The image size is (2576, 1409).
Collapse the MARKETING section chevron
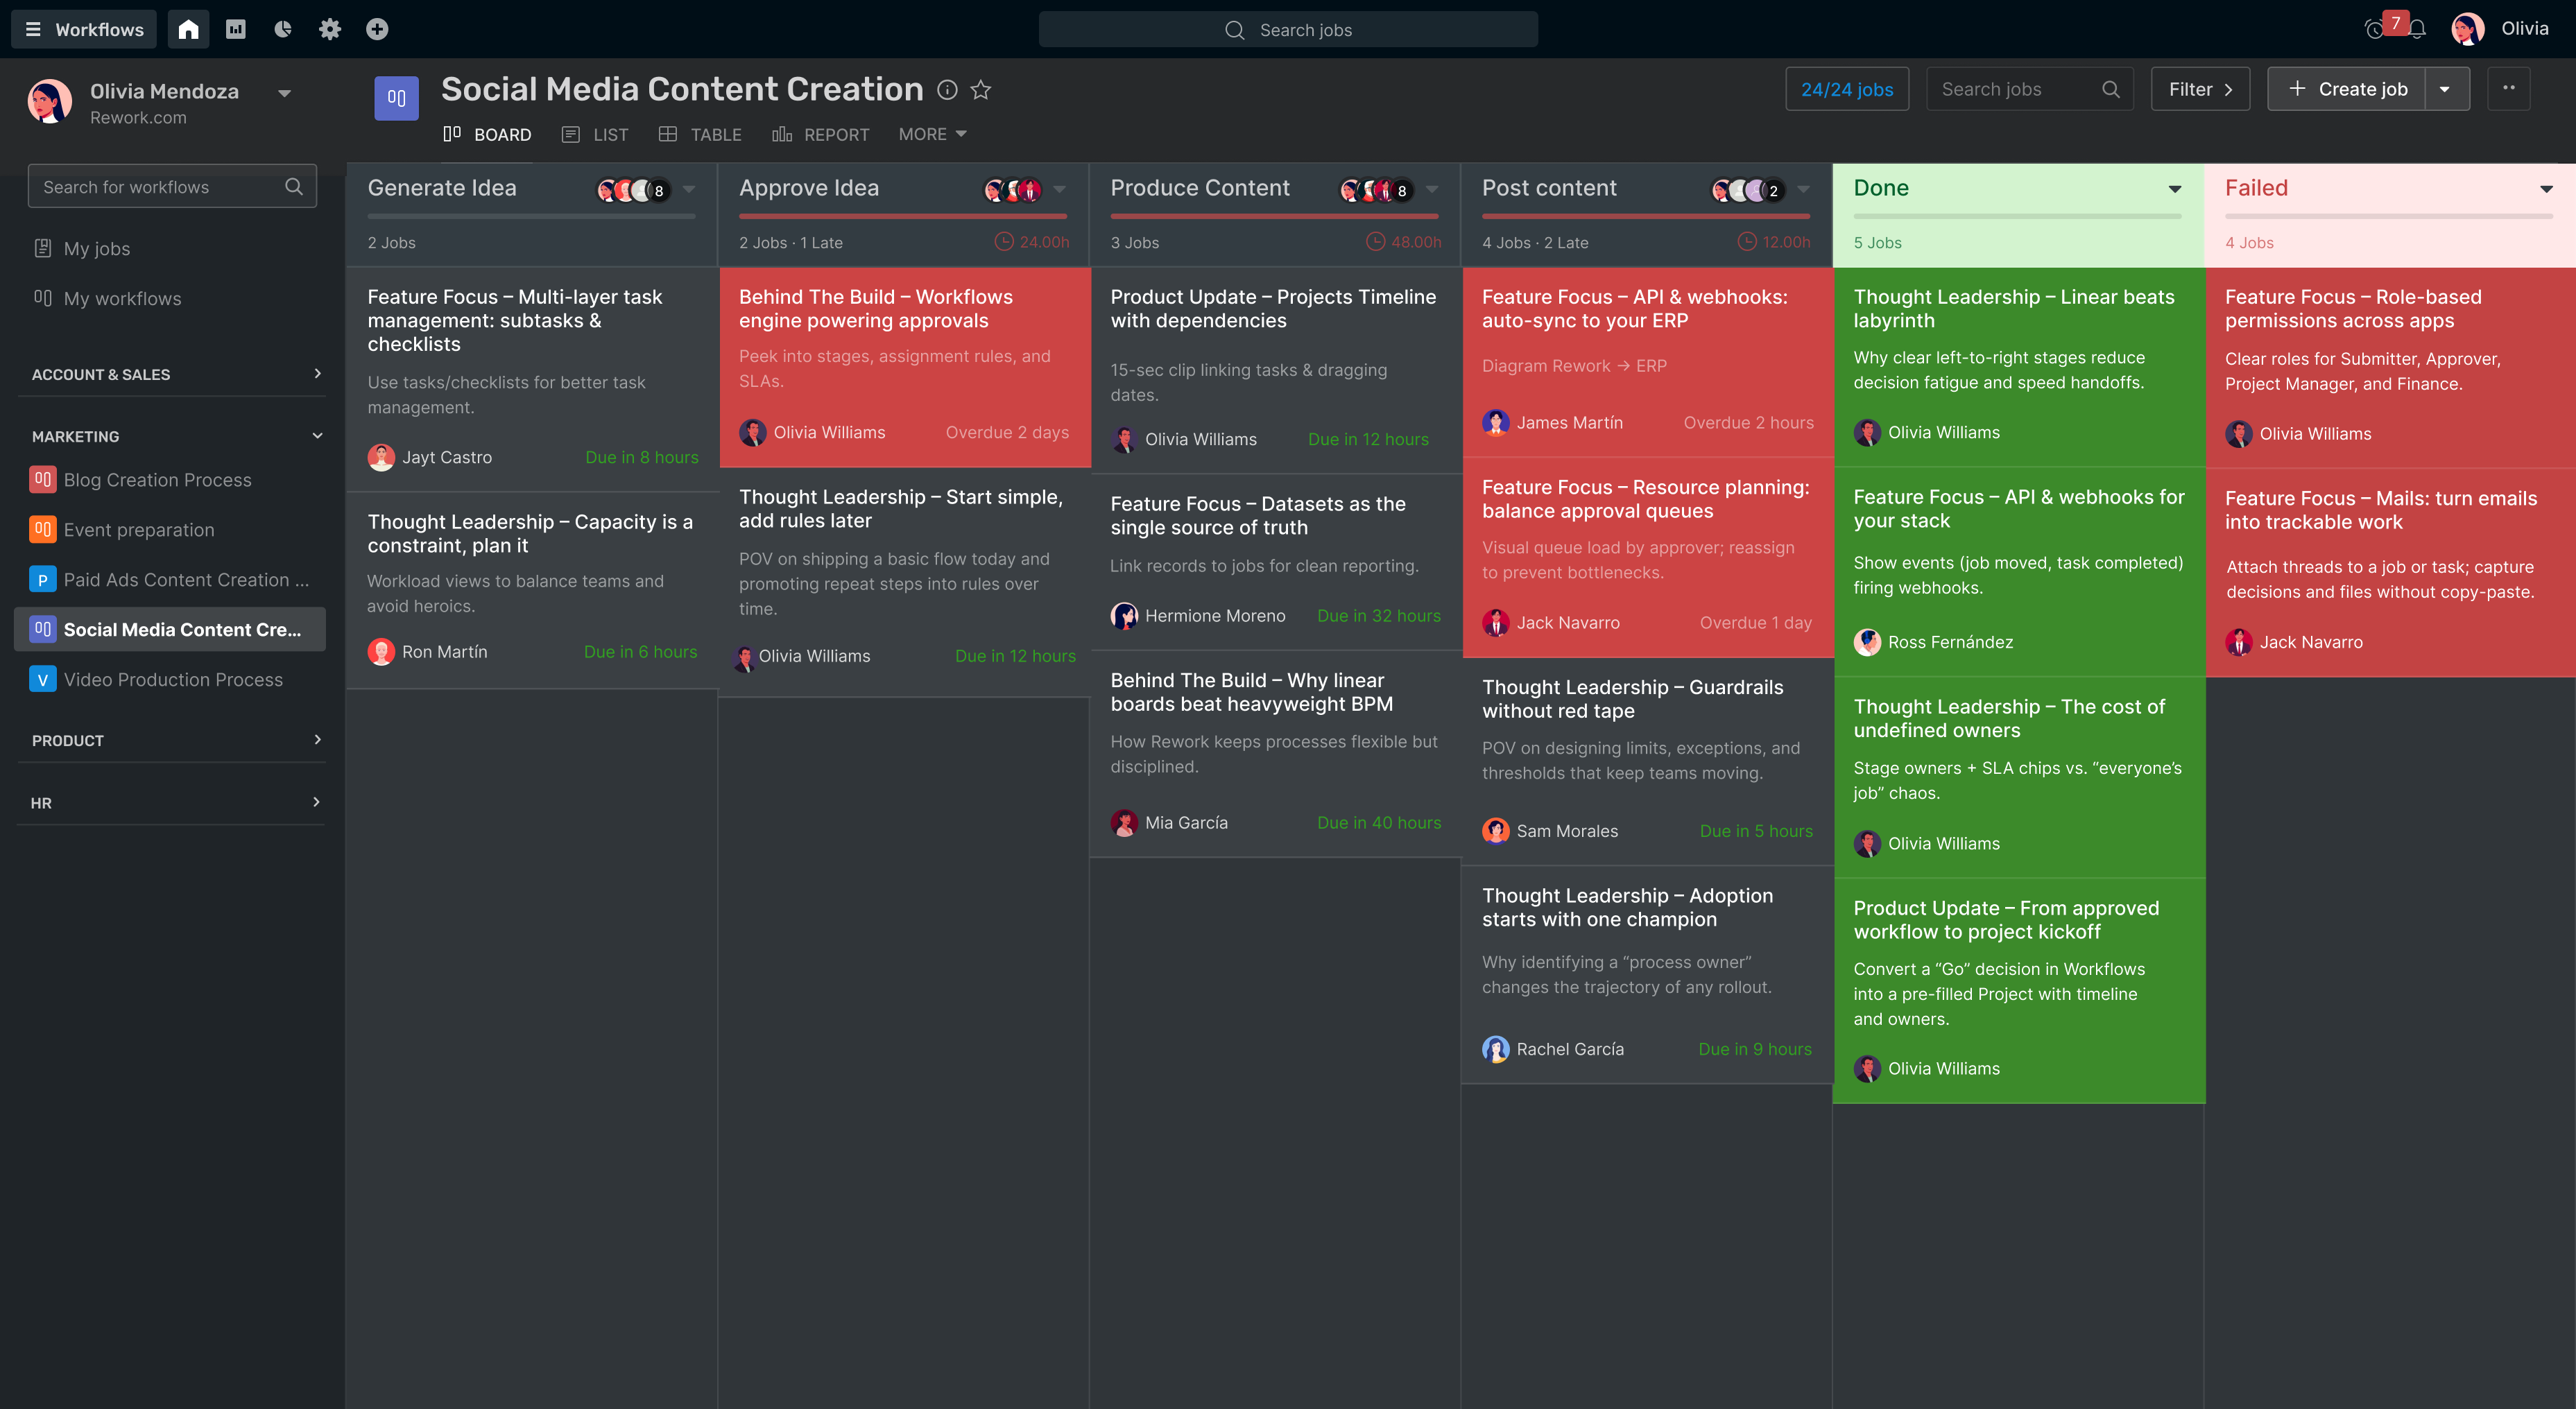(317, 436)
